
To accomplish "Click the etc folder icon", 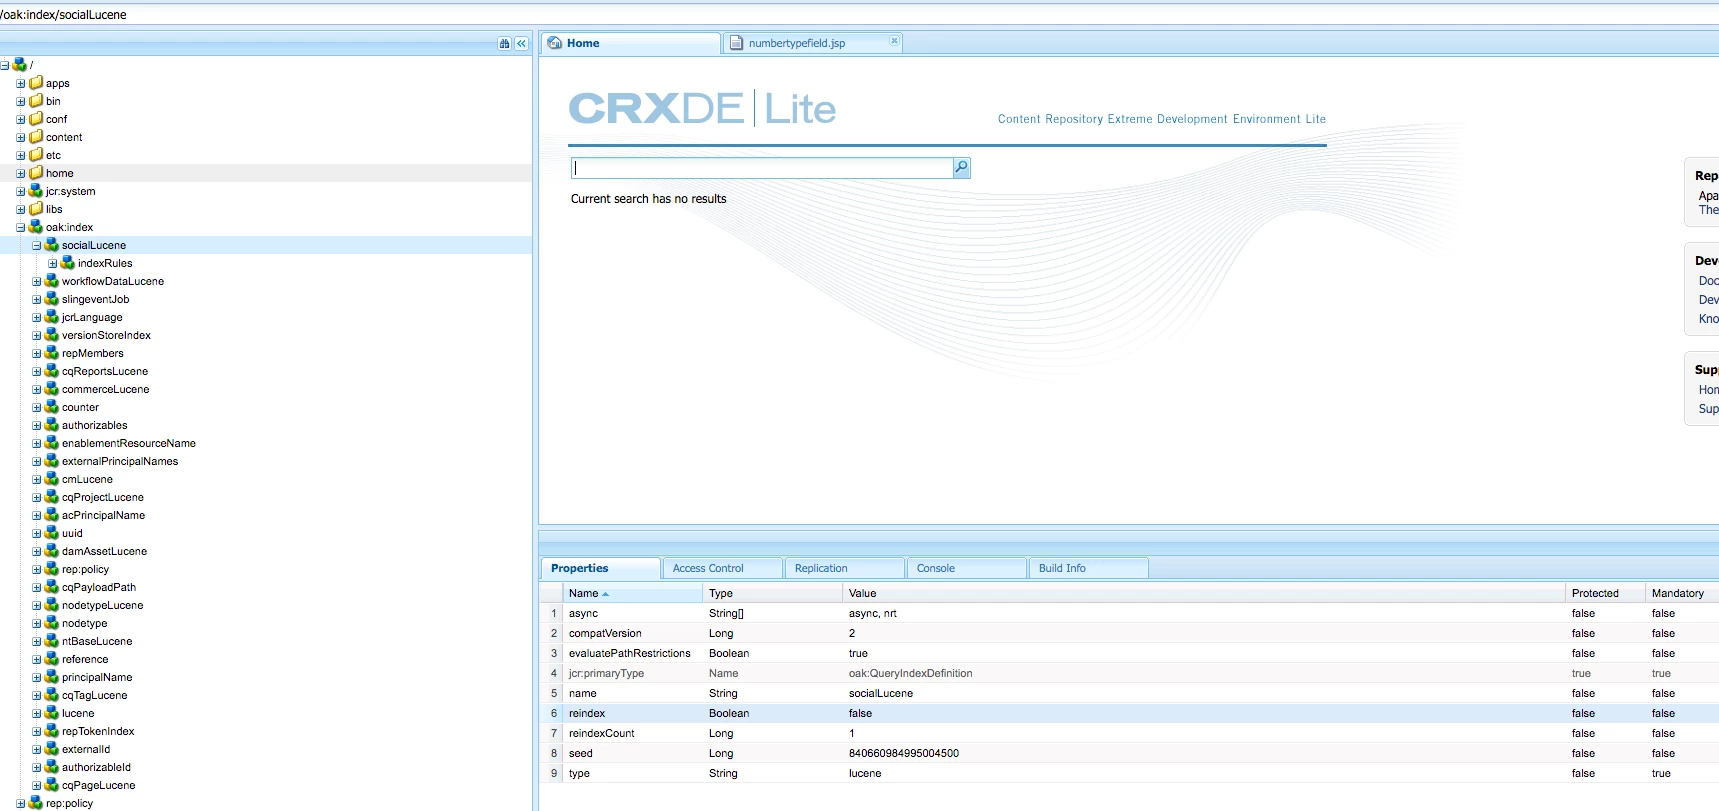I will (x=36, y=155).
